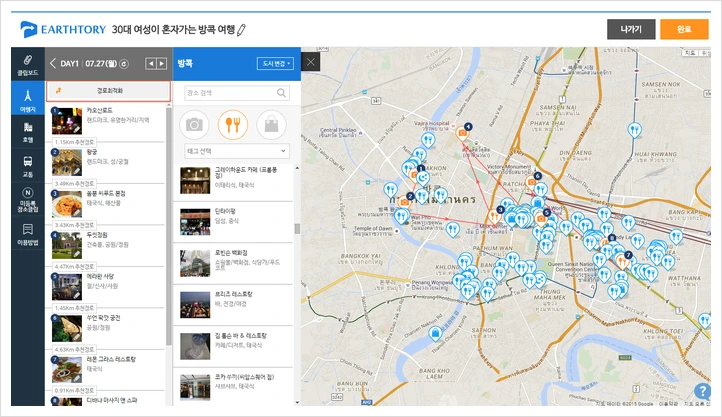Click the itinerary list scrollbar thumb
The height and width of the screenshot is (417, 722).
[x=169, y=226]
